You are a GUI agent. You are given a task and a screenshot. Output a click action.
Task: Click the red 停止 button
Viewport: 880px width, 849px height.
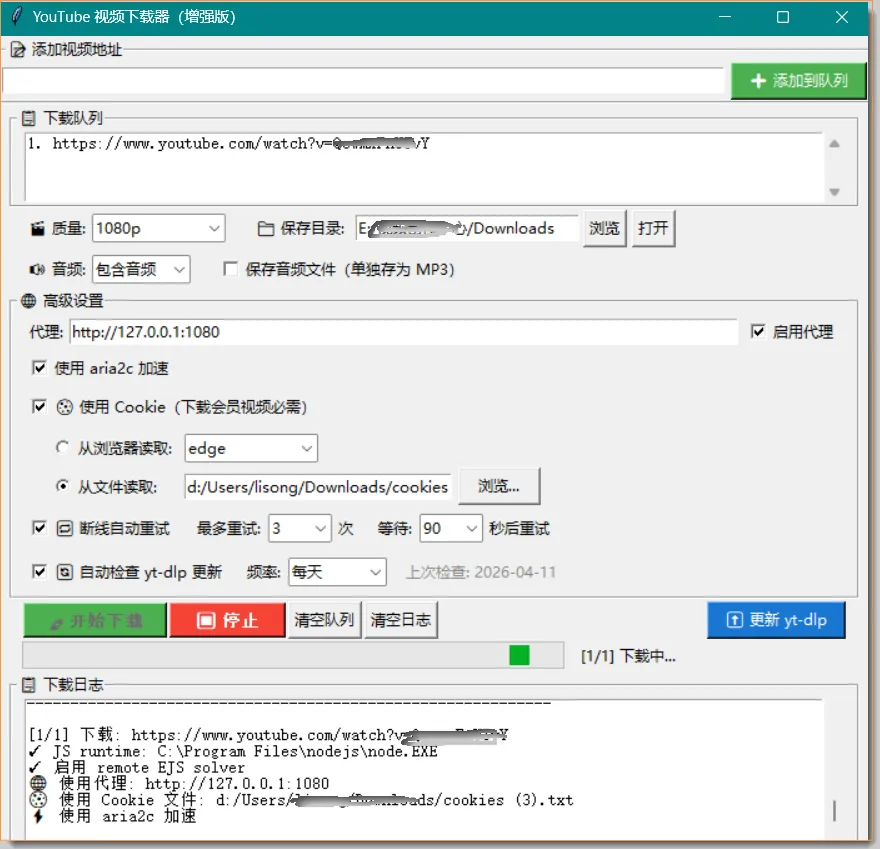[227, 620]
